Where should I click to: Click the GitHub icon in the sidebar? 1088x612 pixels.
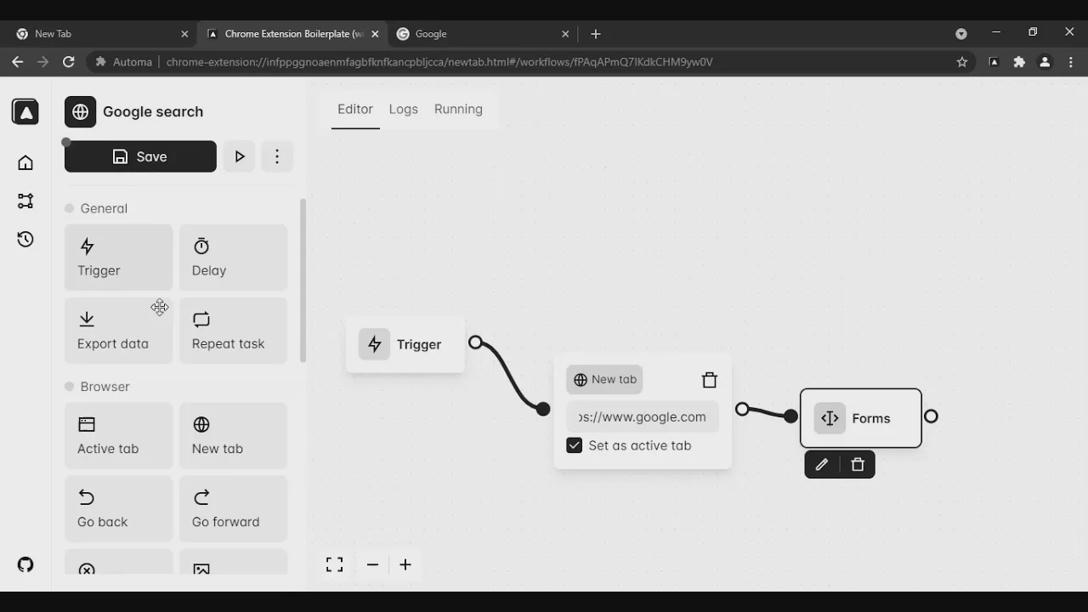[x=25, y=565]
